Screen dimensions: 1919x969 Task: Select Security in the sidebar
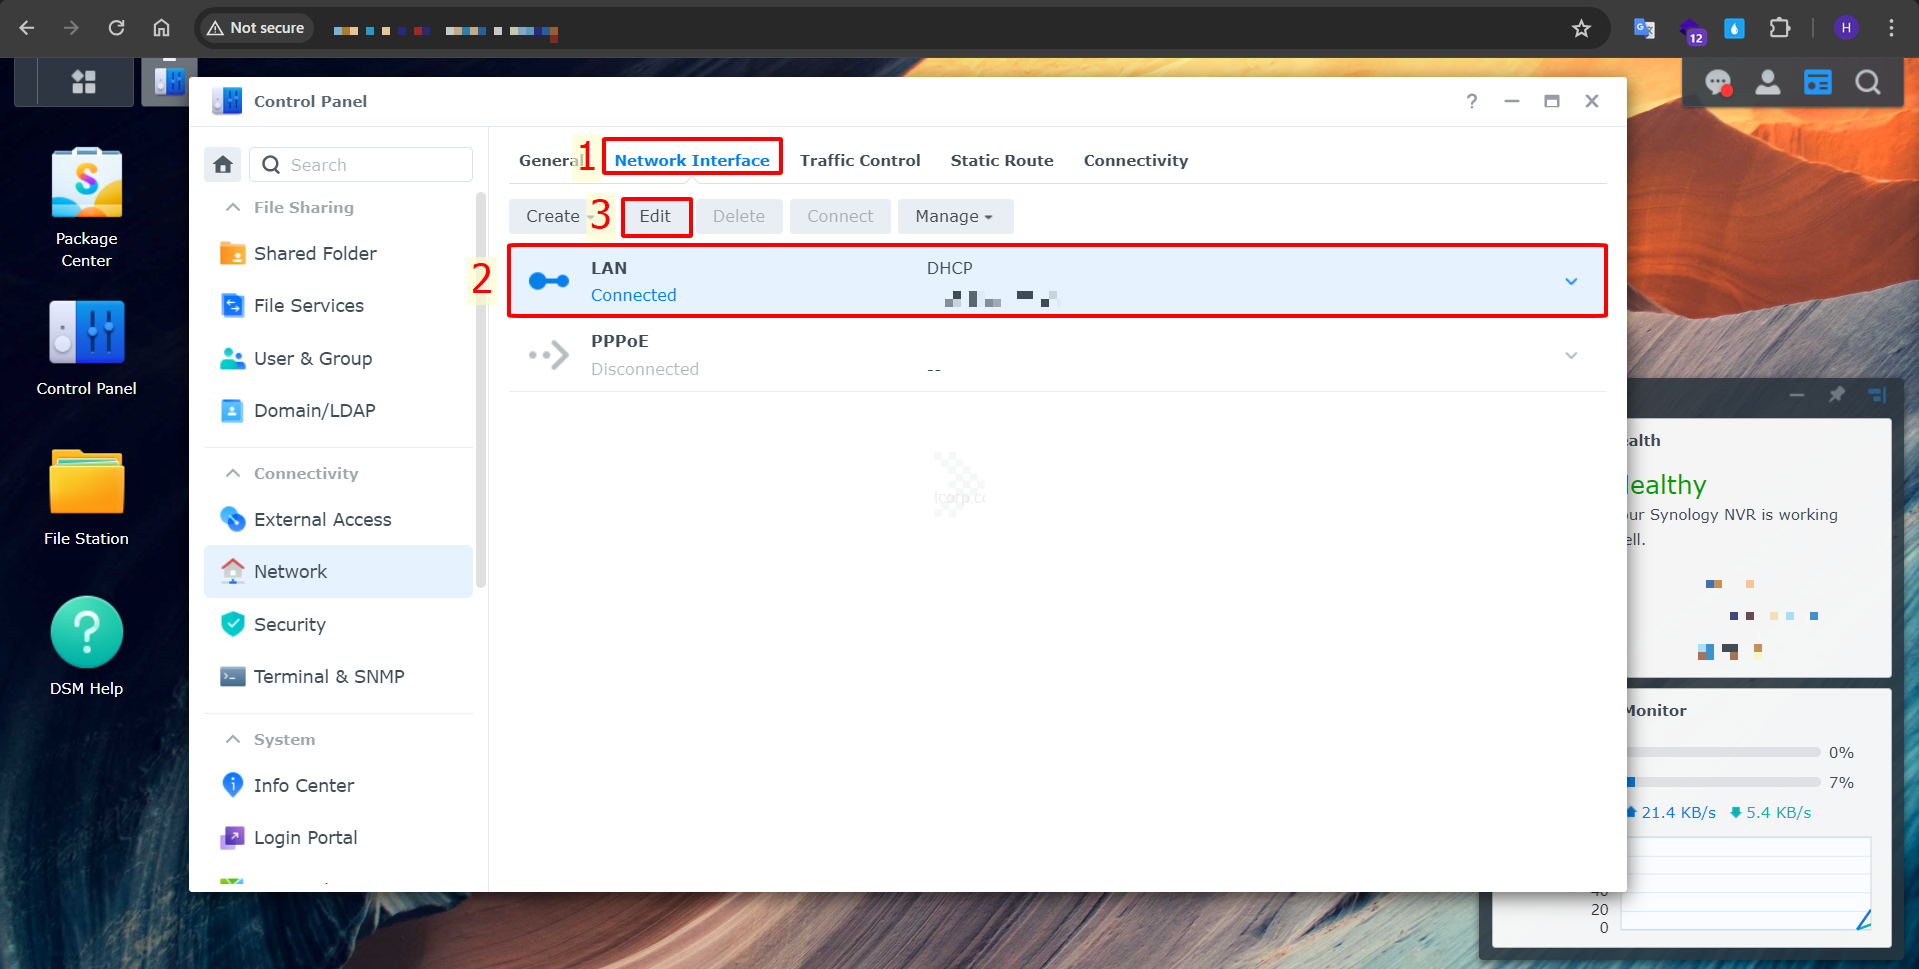(290, 625)
